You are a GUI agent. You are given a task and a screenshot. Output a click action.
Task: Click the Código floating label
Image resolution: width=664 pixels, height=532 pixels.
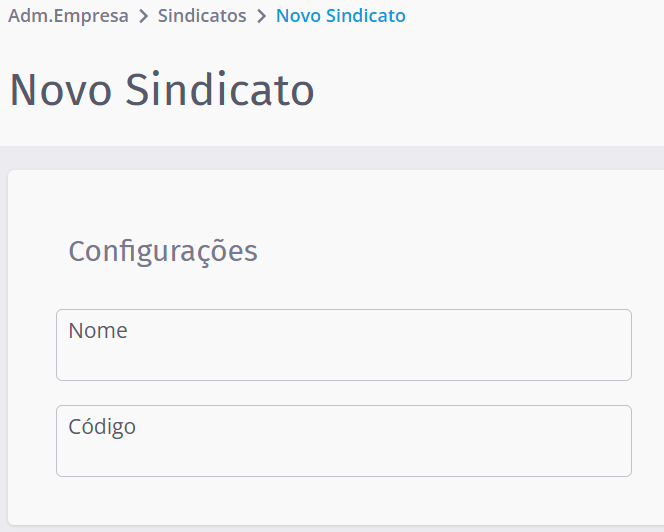coord(102,427)
